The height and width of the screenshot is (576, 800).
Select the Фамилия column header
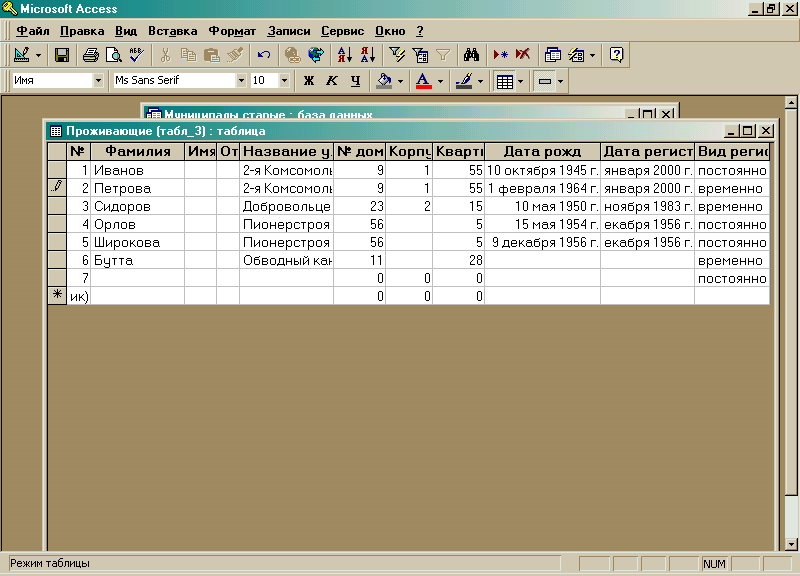coord(138,152)
